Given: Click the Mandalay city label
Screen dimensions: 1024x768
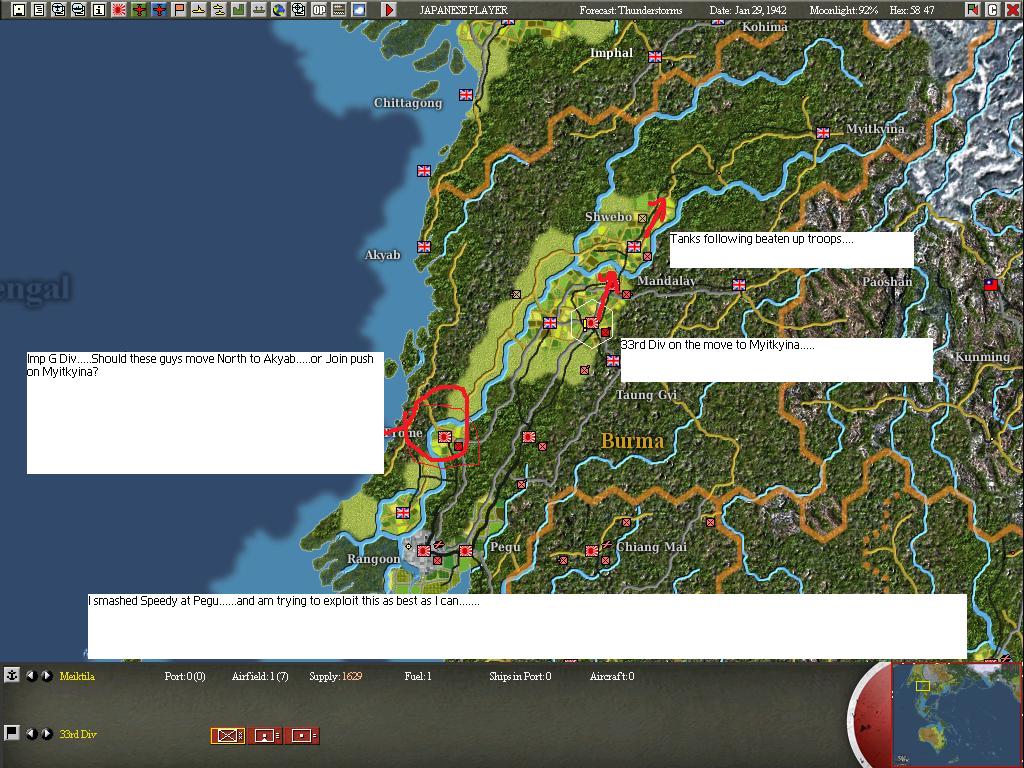Looking at the screenshot, I should point(666,281).
